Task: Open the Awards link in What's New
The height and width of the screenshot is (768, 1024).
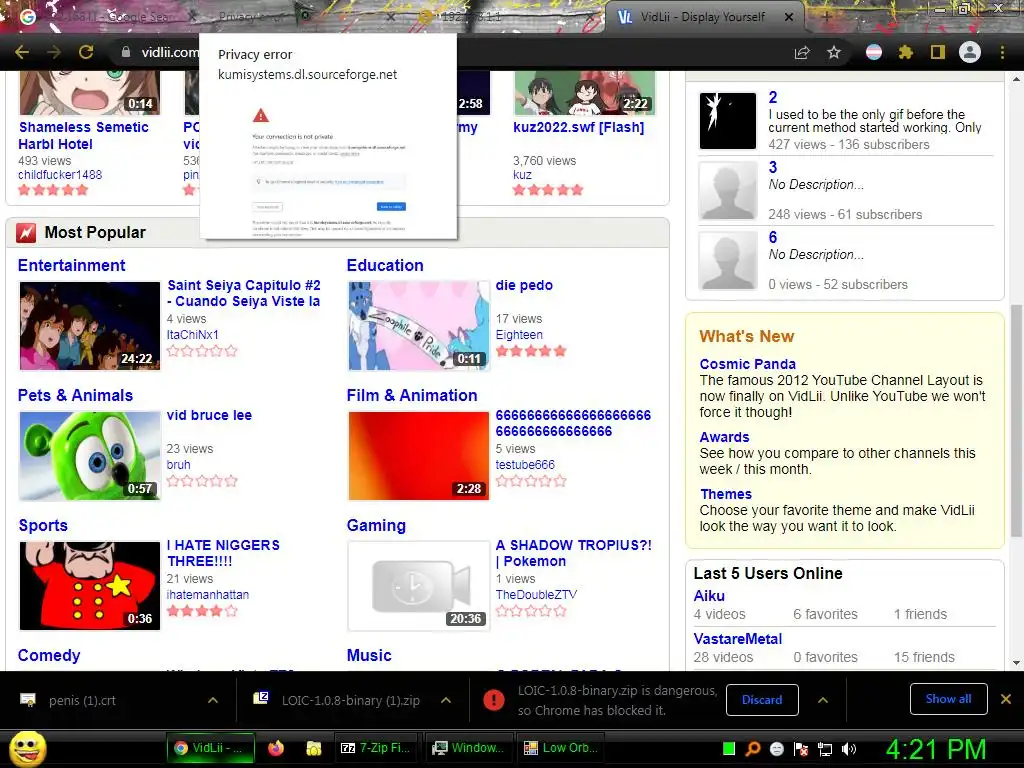Action: tap(724, 437)
